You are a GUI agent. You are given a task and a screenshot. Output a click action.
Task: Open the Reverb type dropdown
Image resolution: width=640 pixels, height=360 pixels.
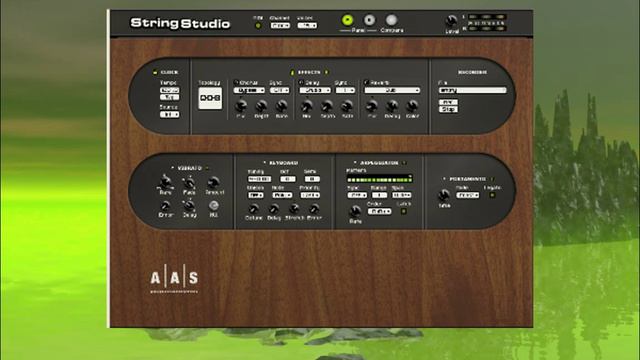[392, 90]
